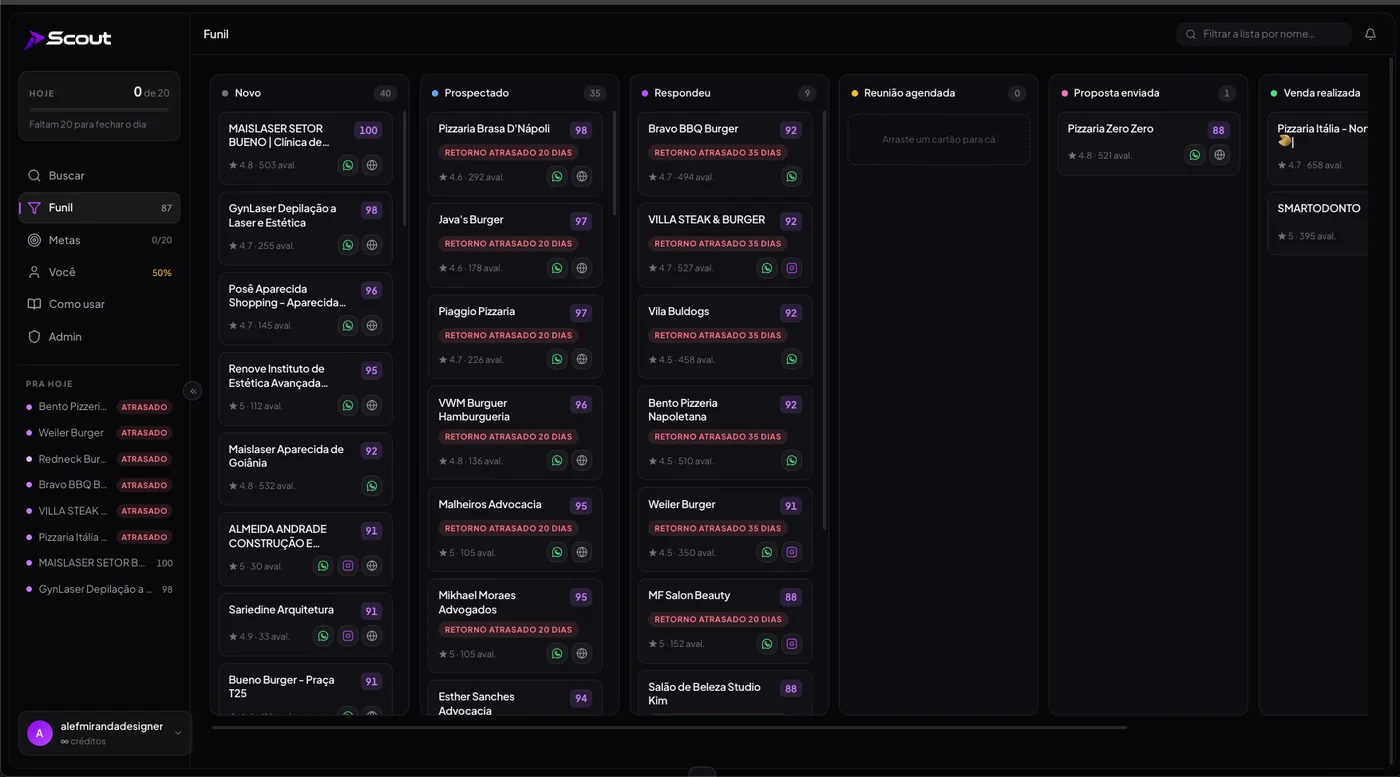This screenshot has width=1400, height=777.
Task: Open Renove Instituto de Estética card
Action: pyautogui.click(x=305, y=389)
